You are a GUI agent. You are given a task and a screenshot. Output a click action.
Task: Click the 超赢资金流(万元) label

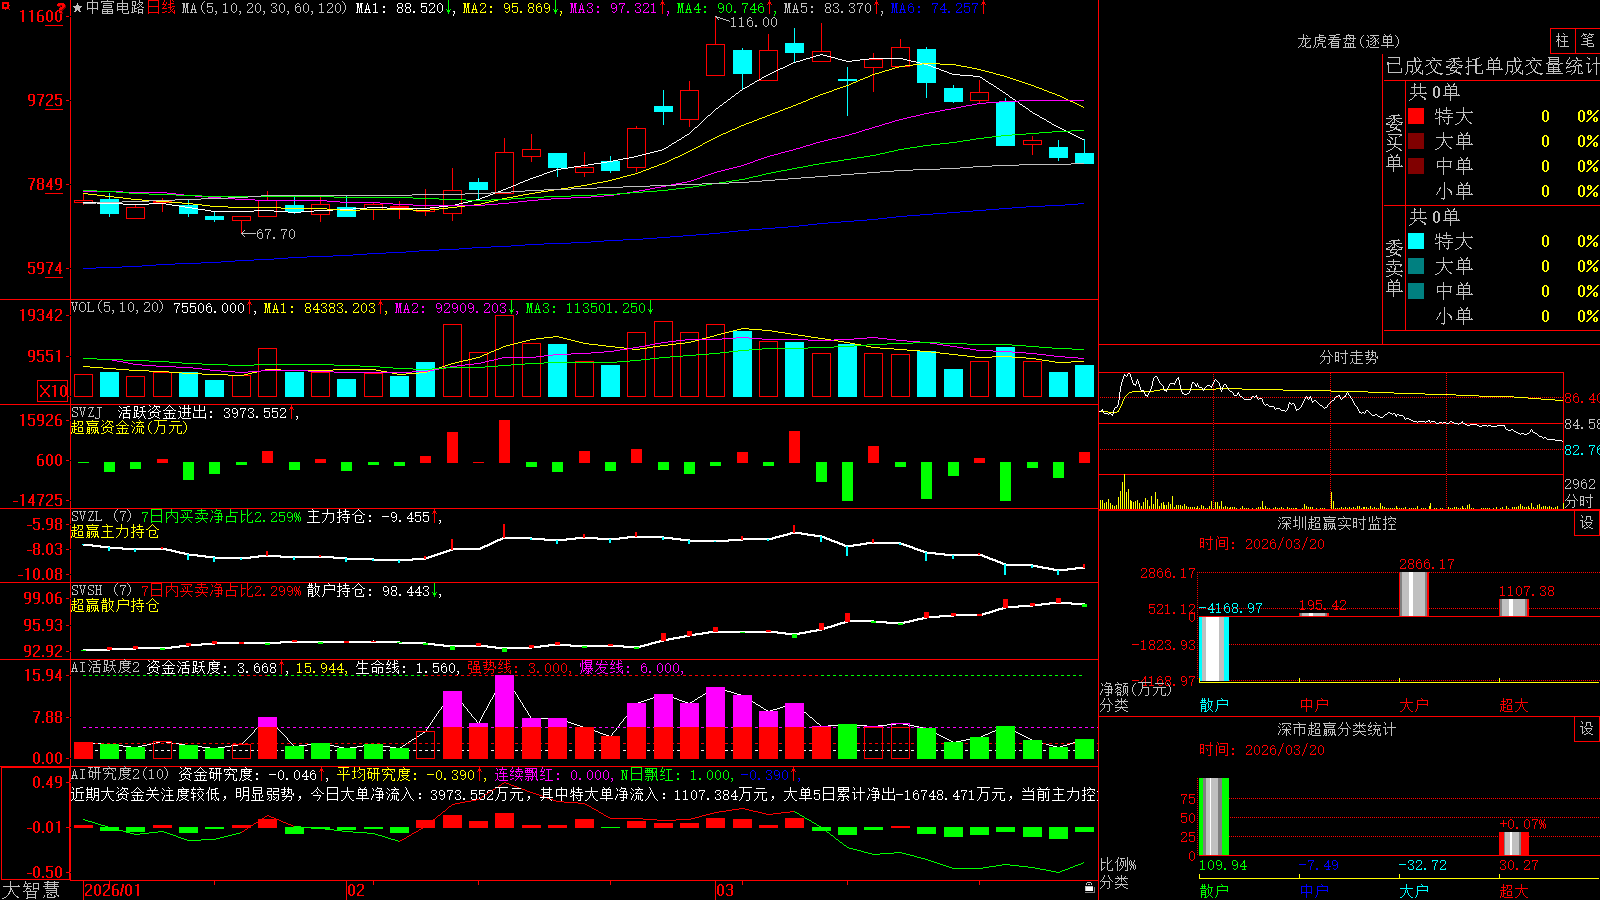click(129, 427)
